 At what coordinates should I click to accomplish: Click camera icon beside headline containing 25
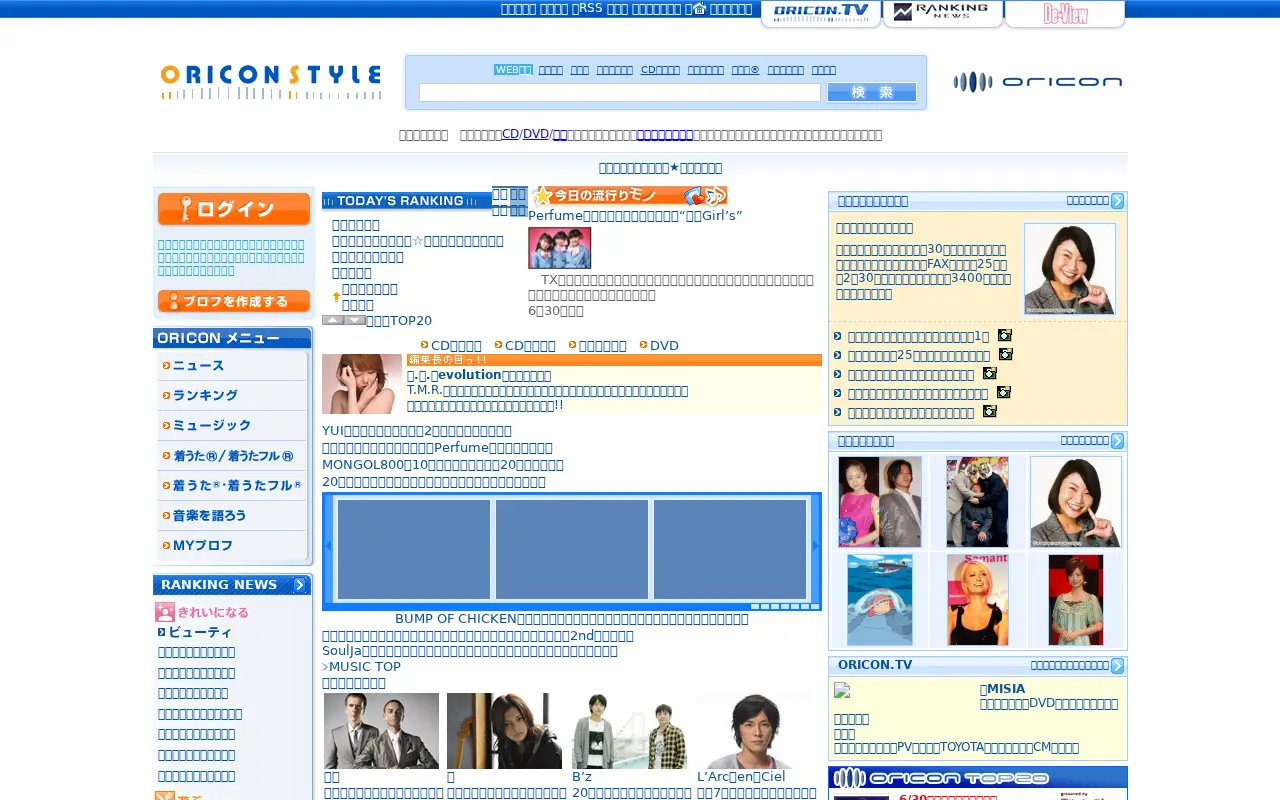tap(1006, 354)
